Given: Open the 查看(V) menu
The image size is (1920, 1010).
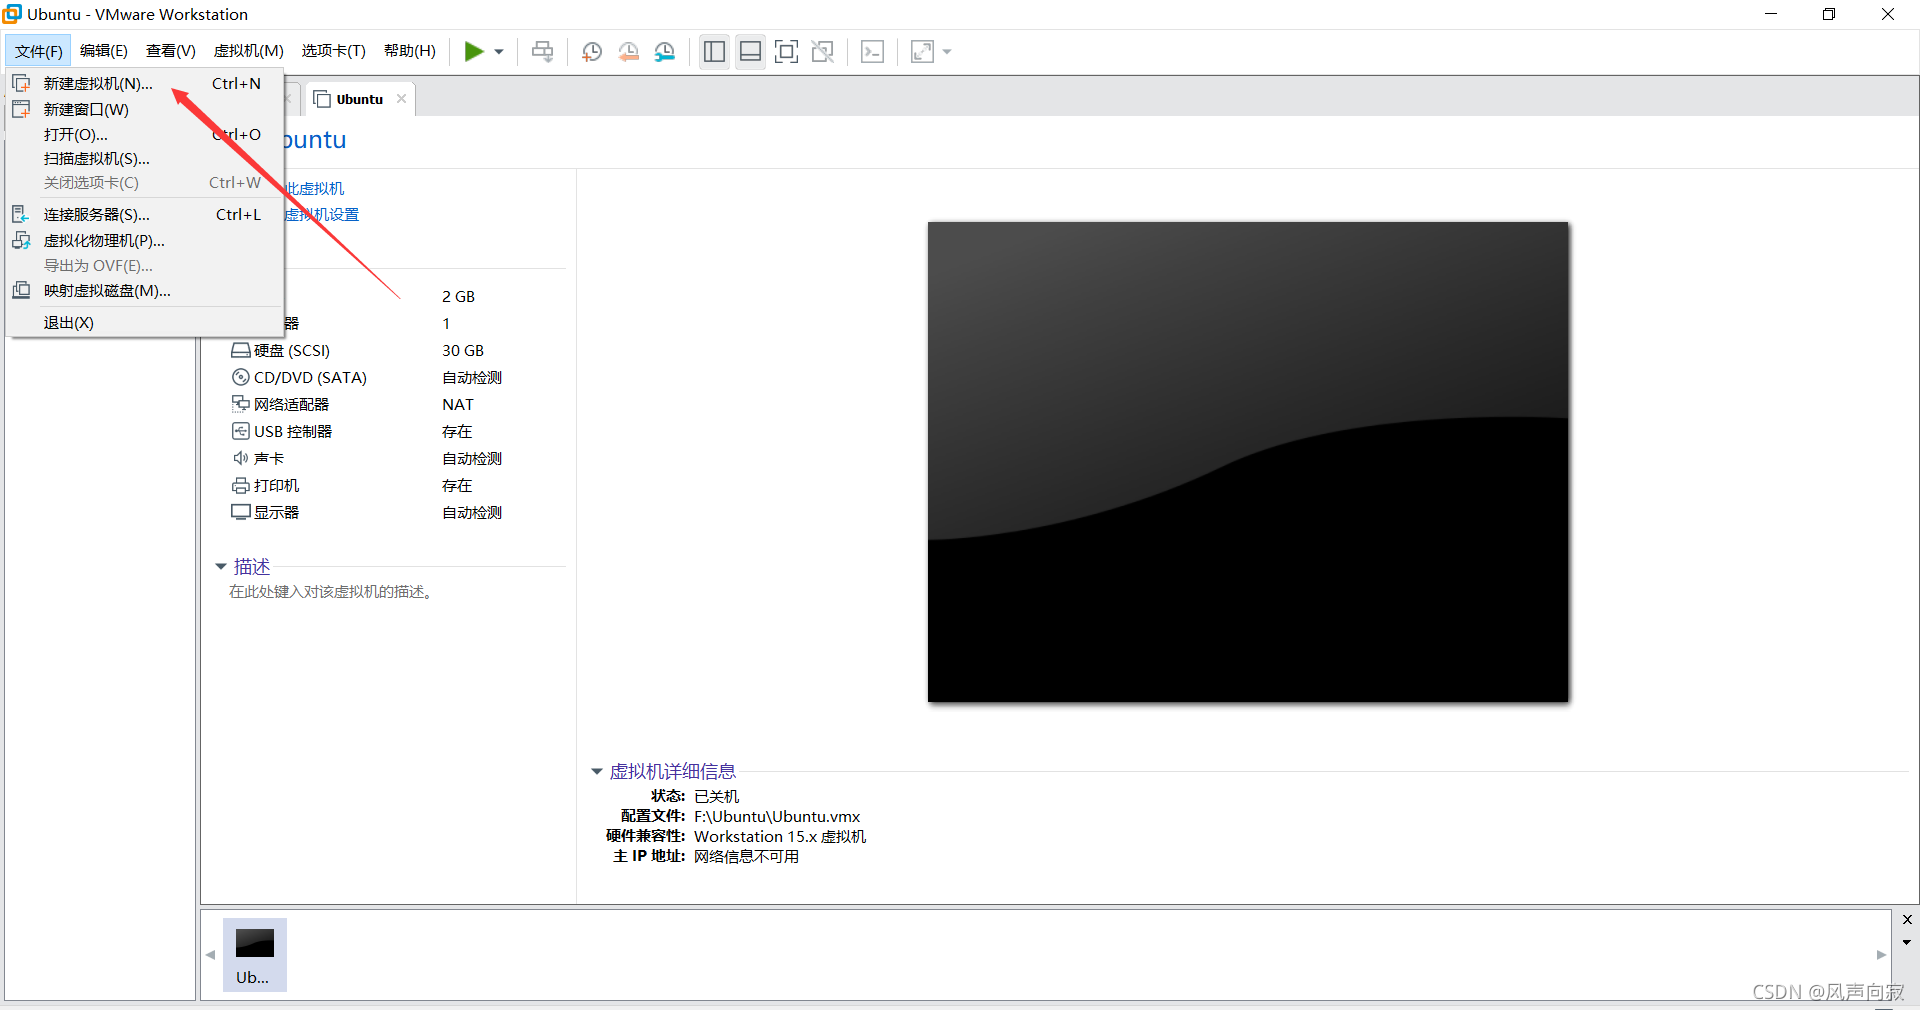Looking at the screenshot, I should tap(171, 51).
